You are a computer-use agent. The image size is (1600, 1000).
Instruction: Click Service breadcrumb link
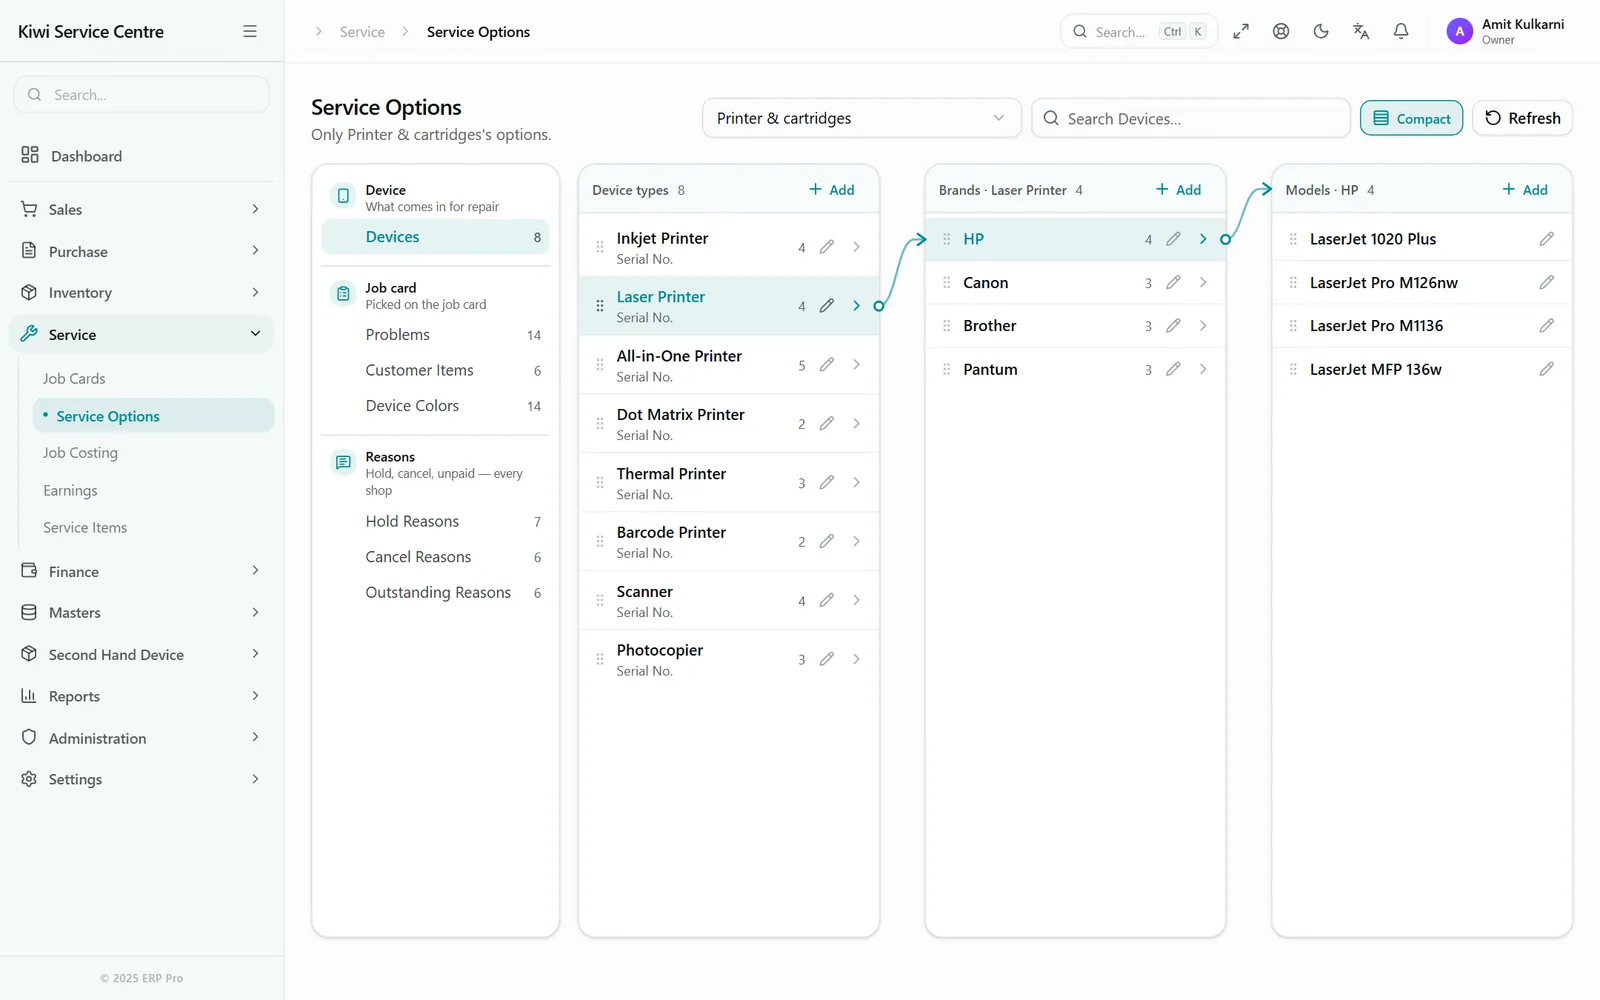362,32
